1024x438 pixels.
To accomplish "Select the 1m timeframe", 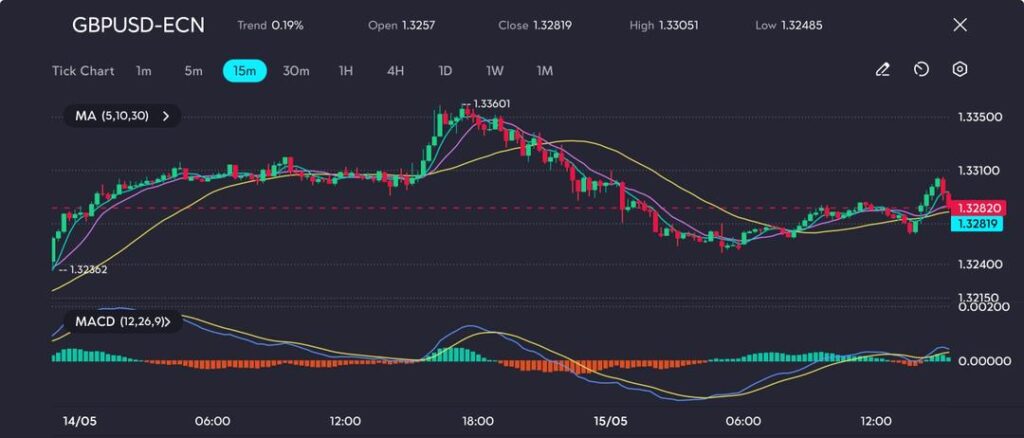I will tap(144, 71).
